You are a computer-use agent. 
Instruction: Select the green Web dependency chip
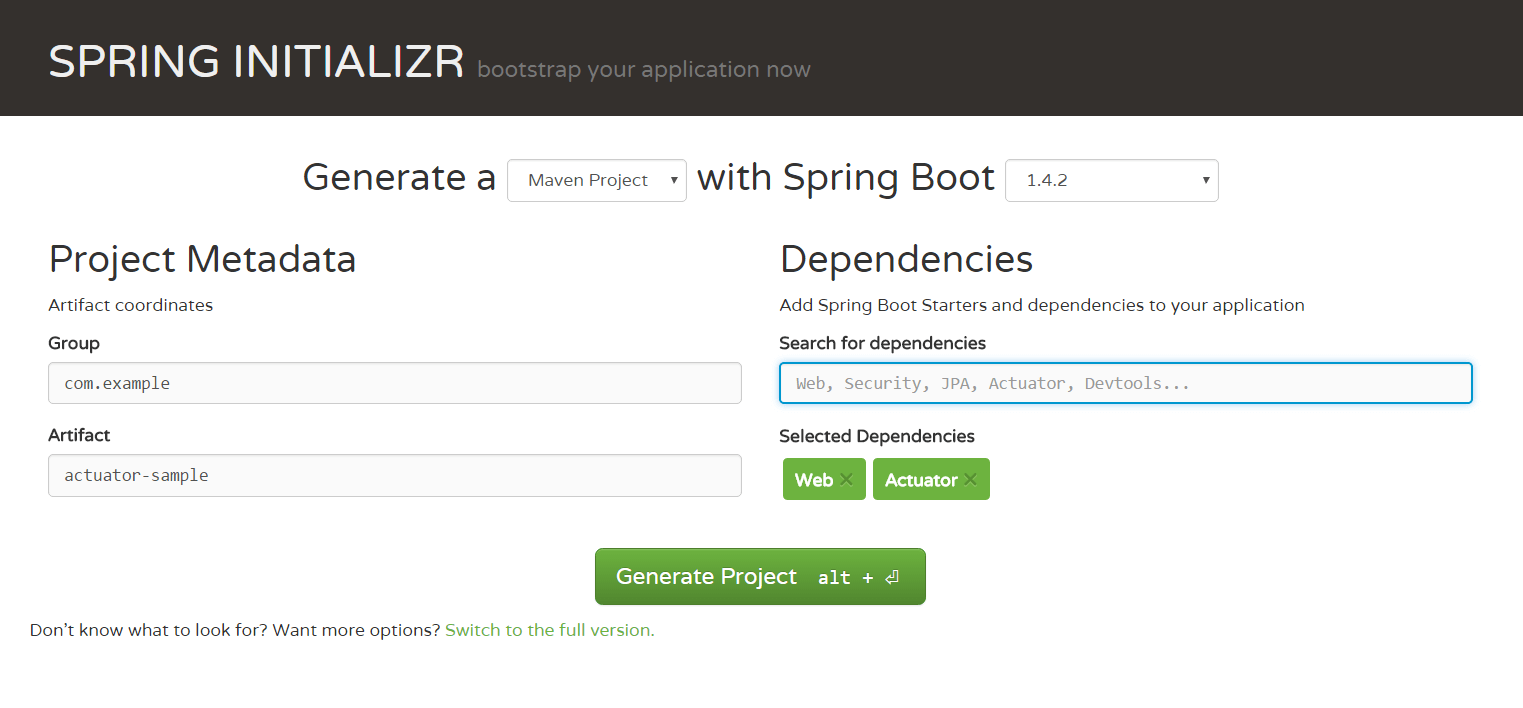(x=815, y=479)
